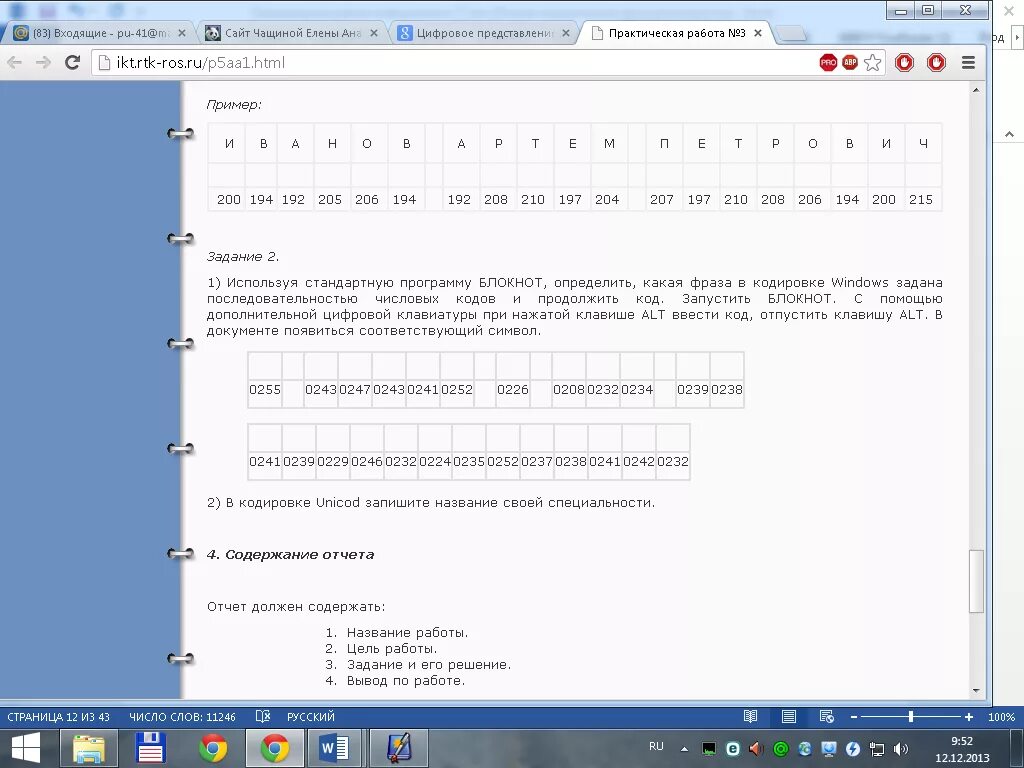The image size is (1024, 768).
Task: Click the lightning bolt Daemon Tools tray icon
Action: coord(853,749)
